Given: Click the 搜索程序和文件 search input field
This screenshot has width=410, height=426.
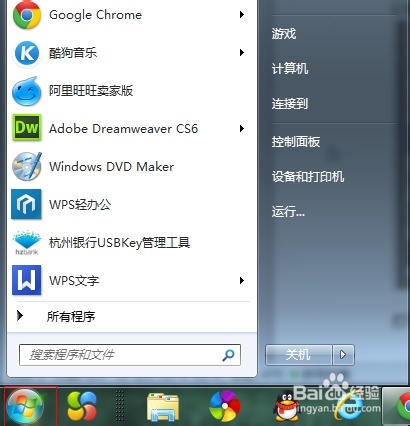Looking at the screenshot, I should (130, 355).
